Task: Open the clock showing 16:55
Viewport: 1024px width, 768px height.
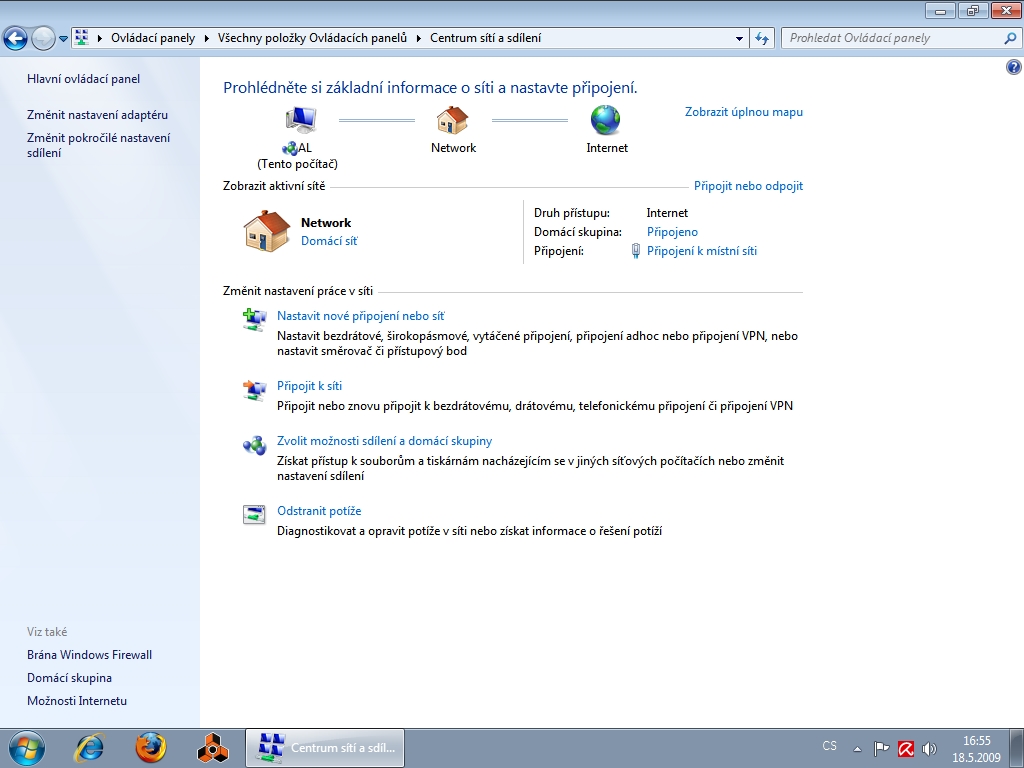Action: tap(976, 749)
